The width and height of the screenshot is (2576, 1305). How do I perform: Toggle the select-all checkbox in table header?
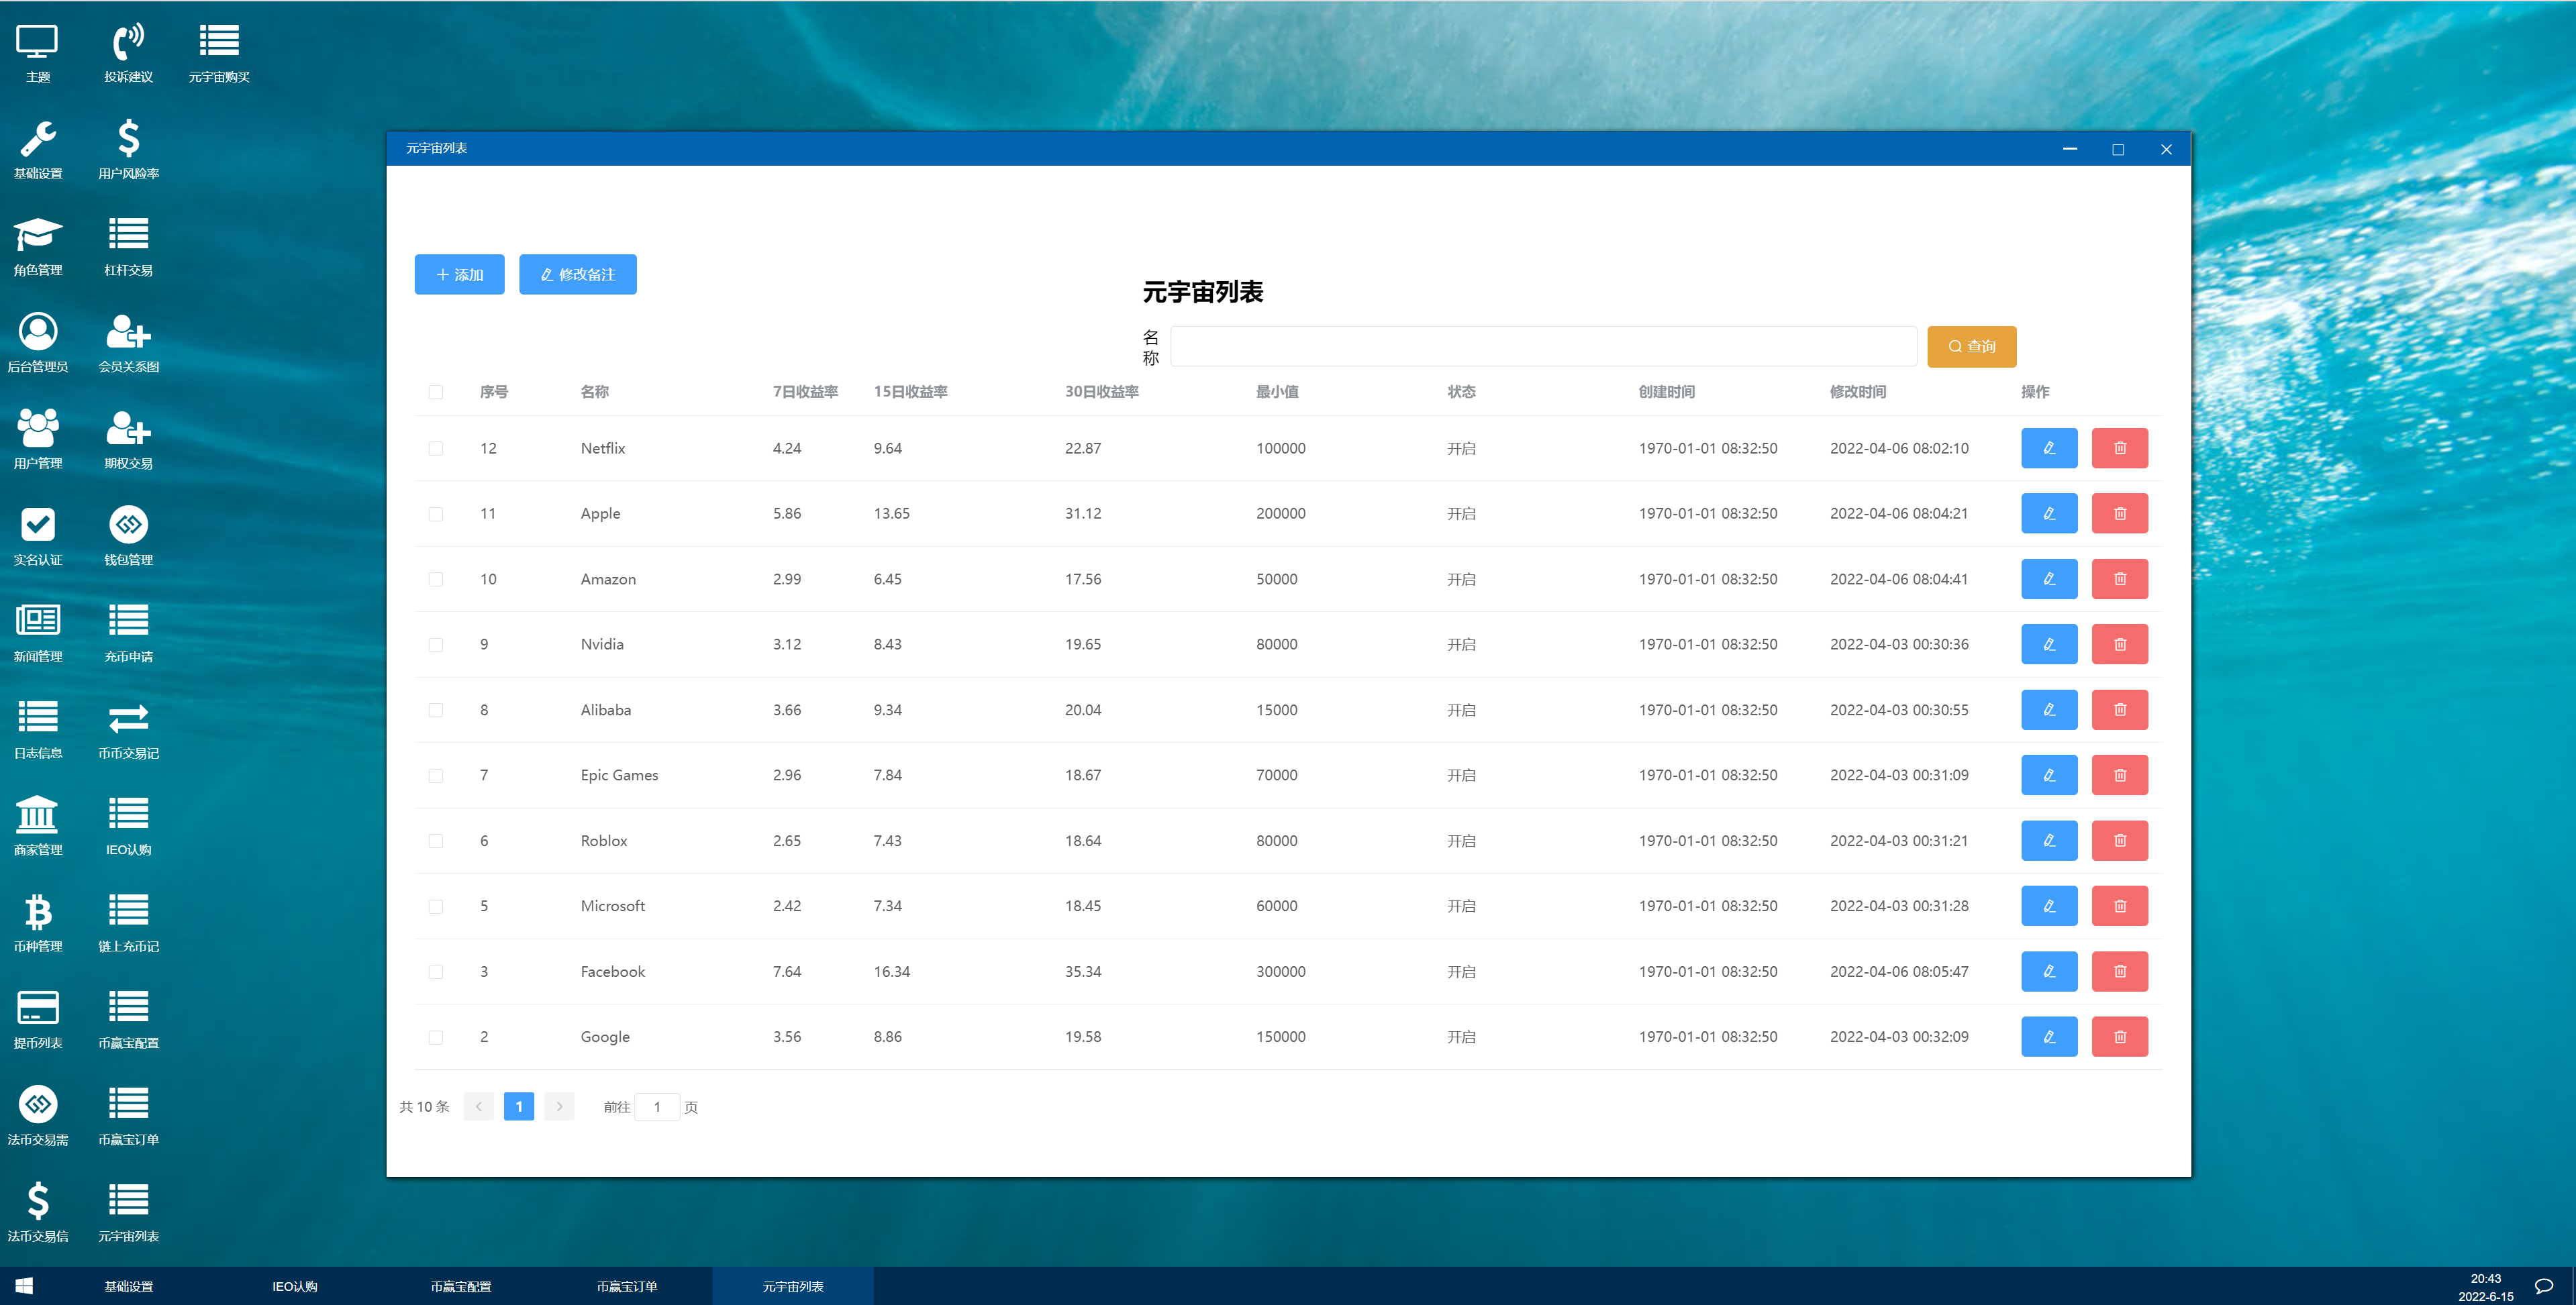(x=436, y=392)
